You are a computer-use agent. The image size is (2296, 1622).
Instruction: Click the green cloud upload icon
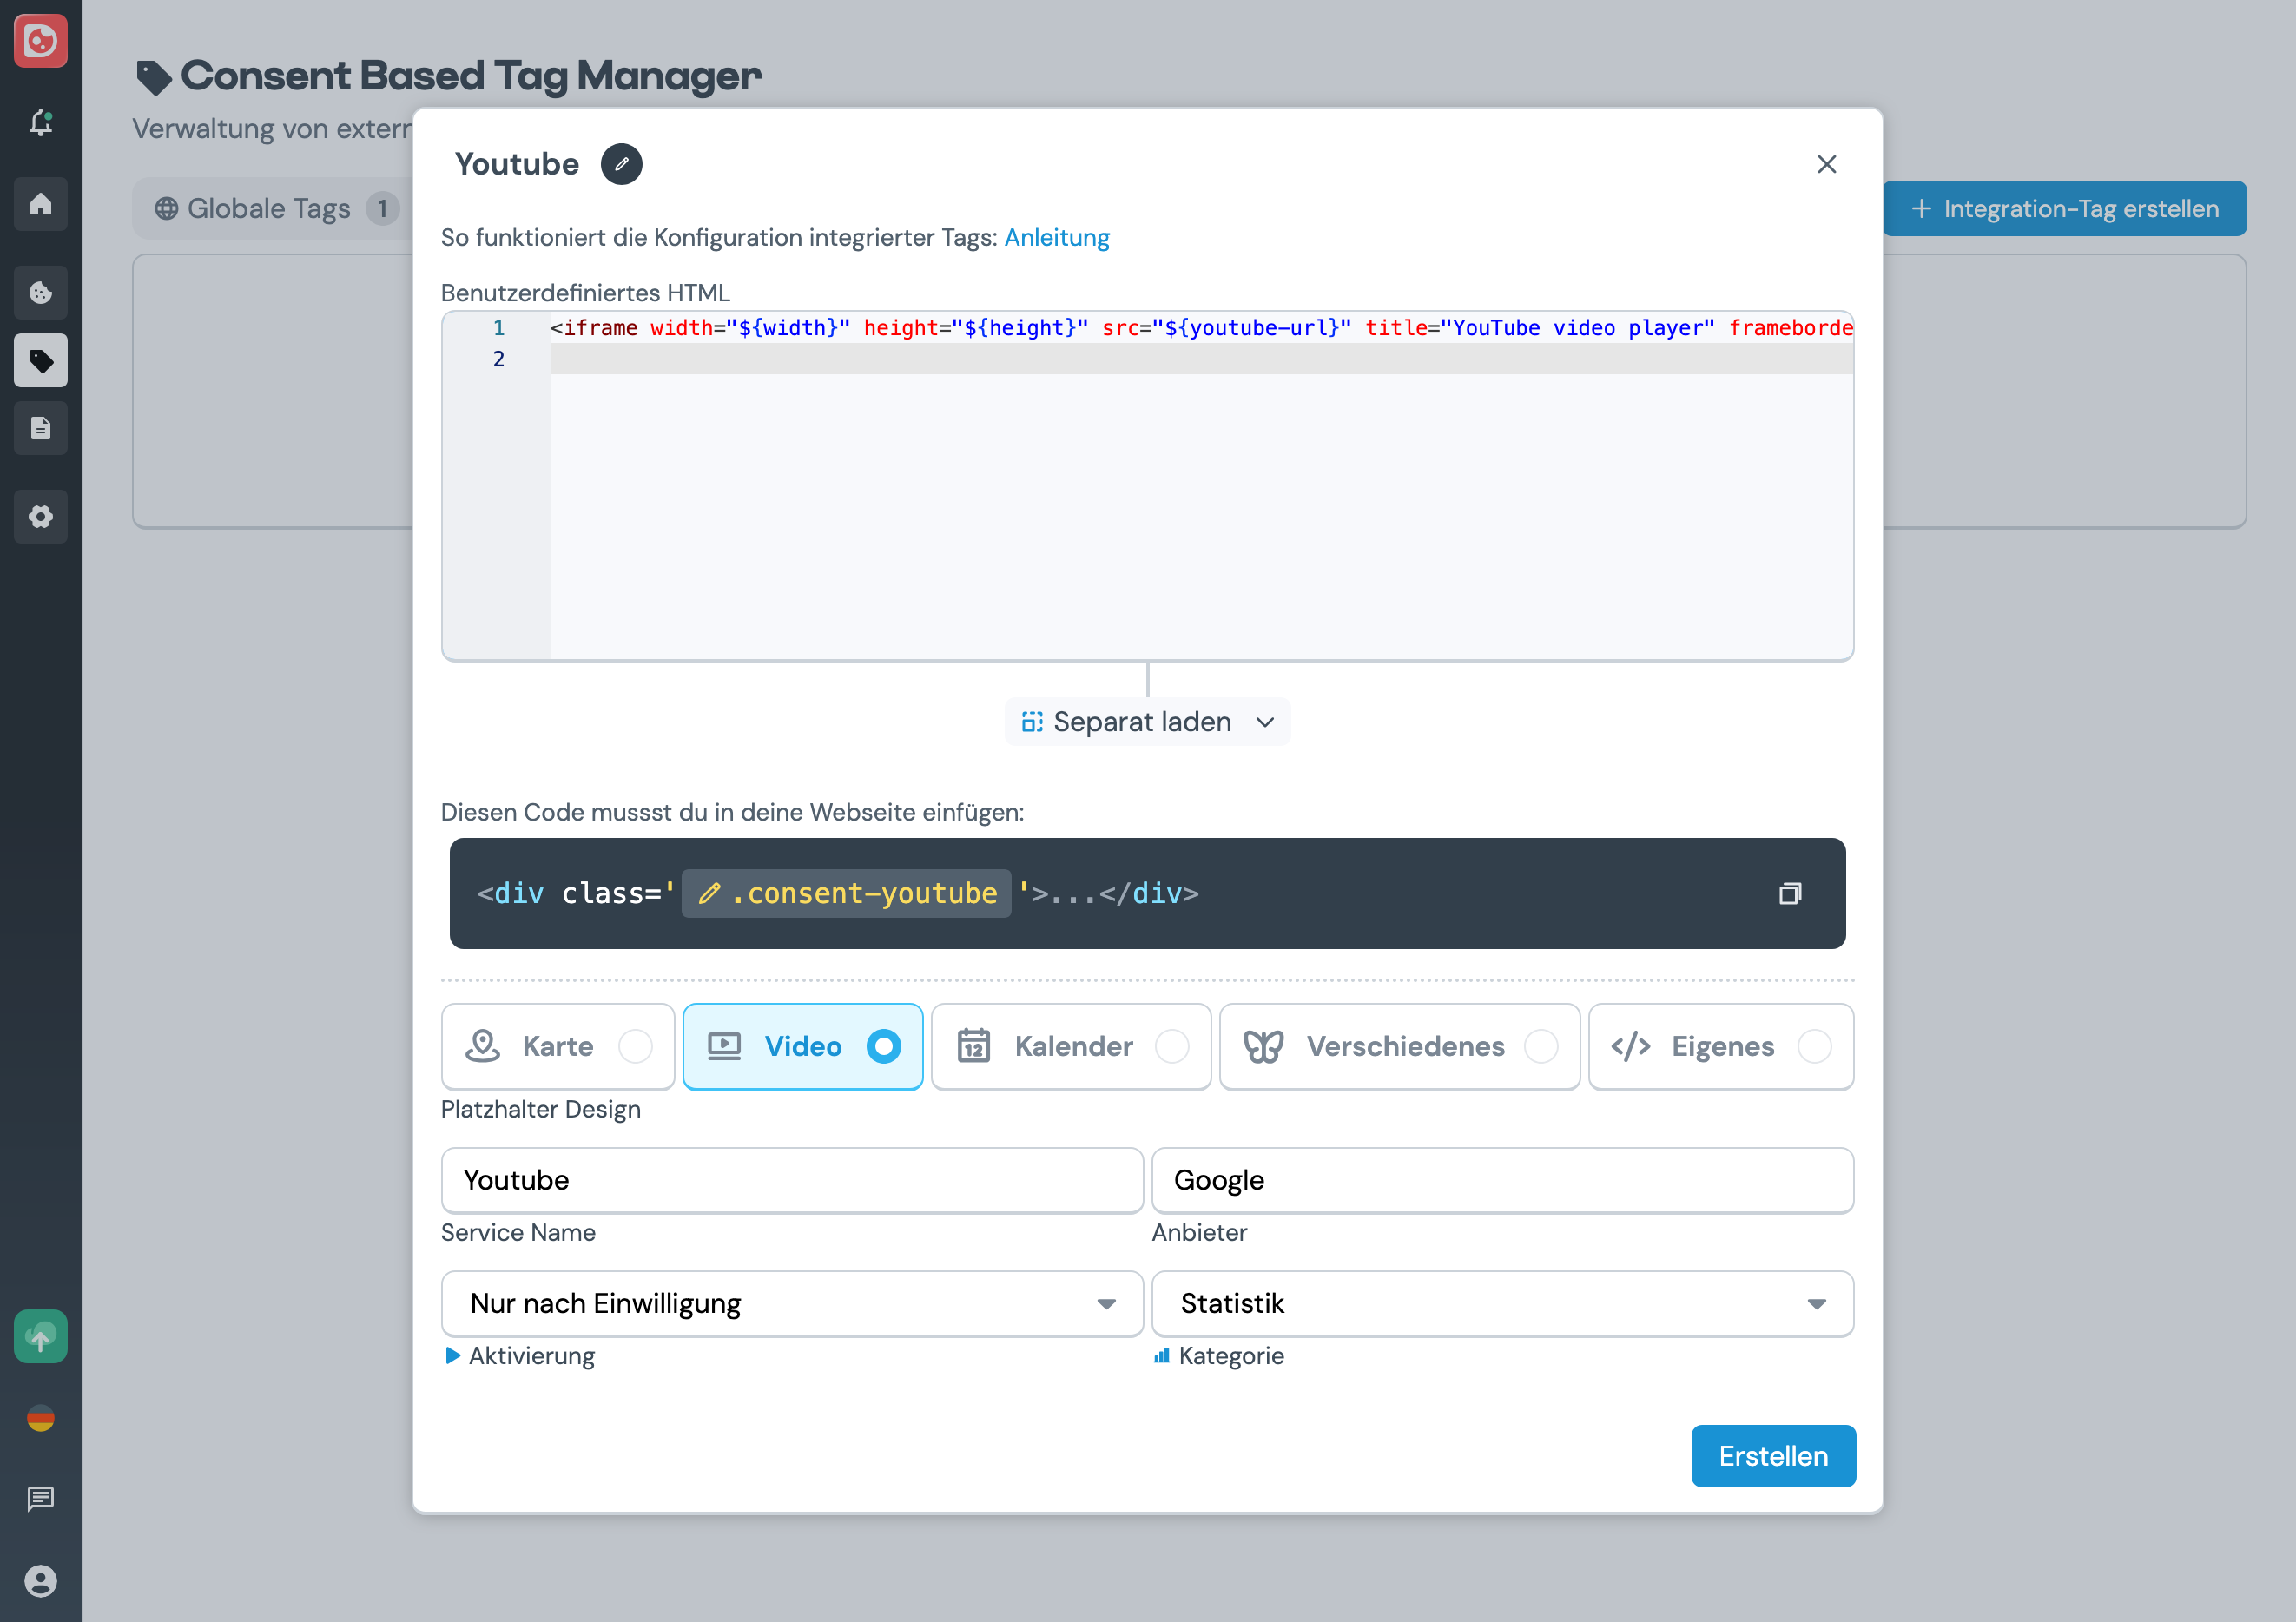(x=40, y=1337)
